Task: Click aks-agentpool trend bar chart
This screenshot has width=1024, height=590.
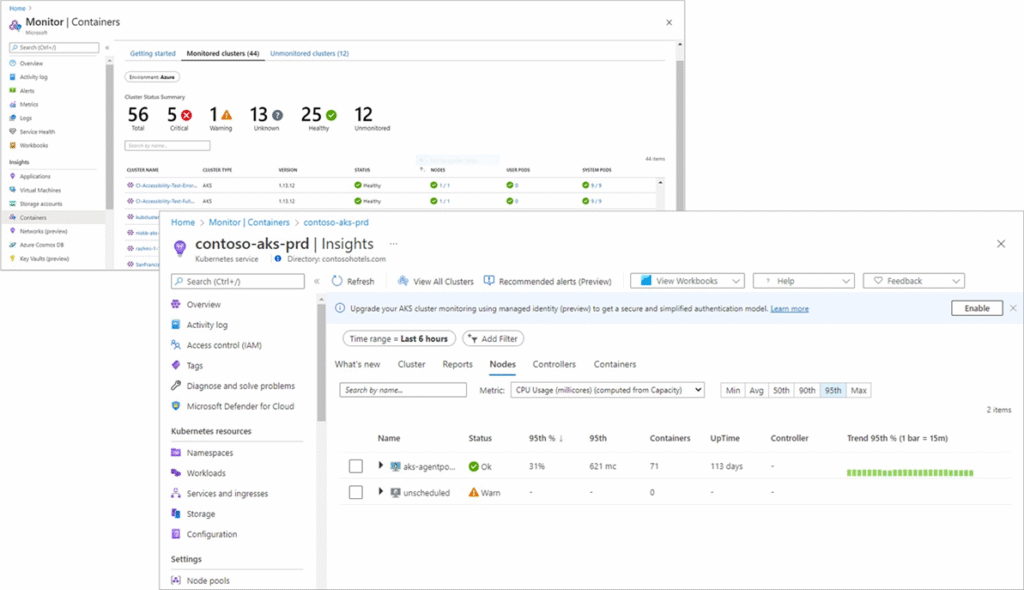Action: [x=910, y=472]
